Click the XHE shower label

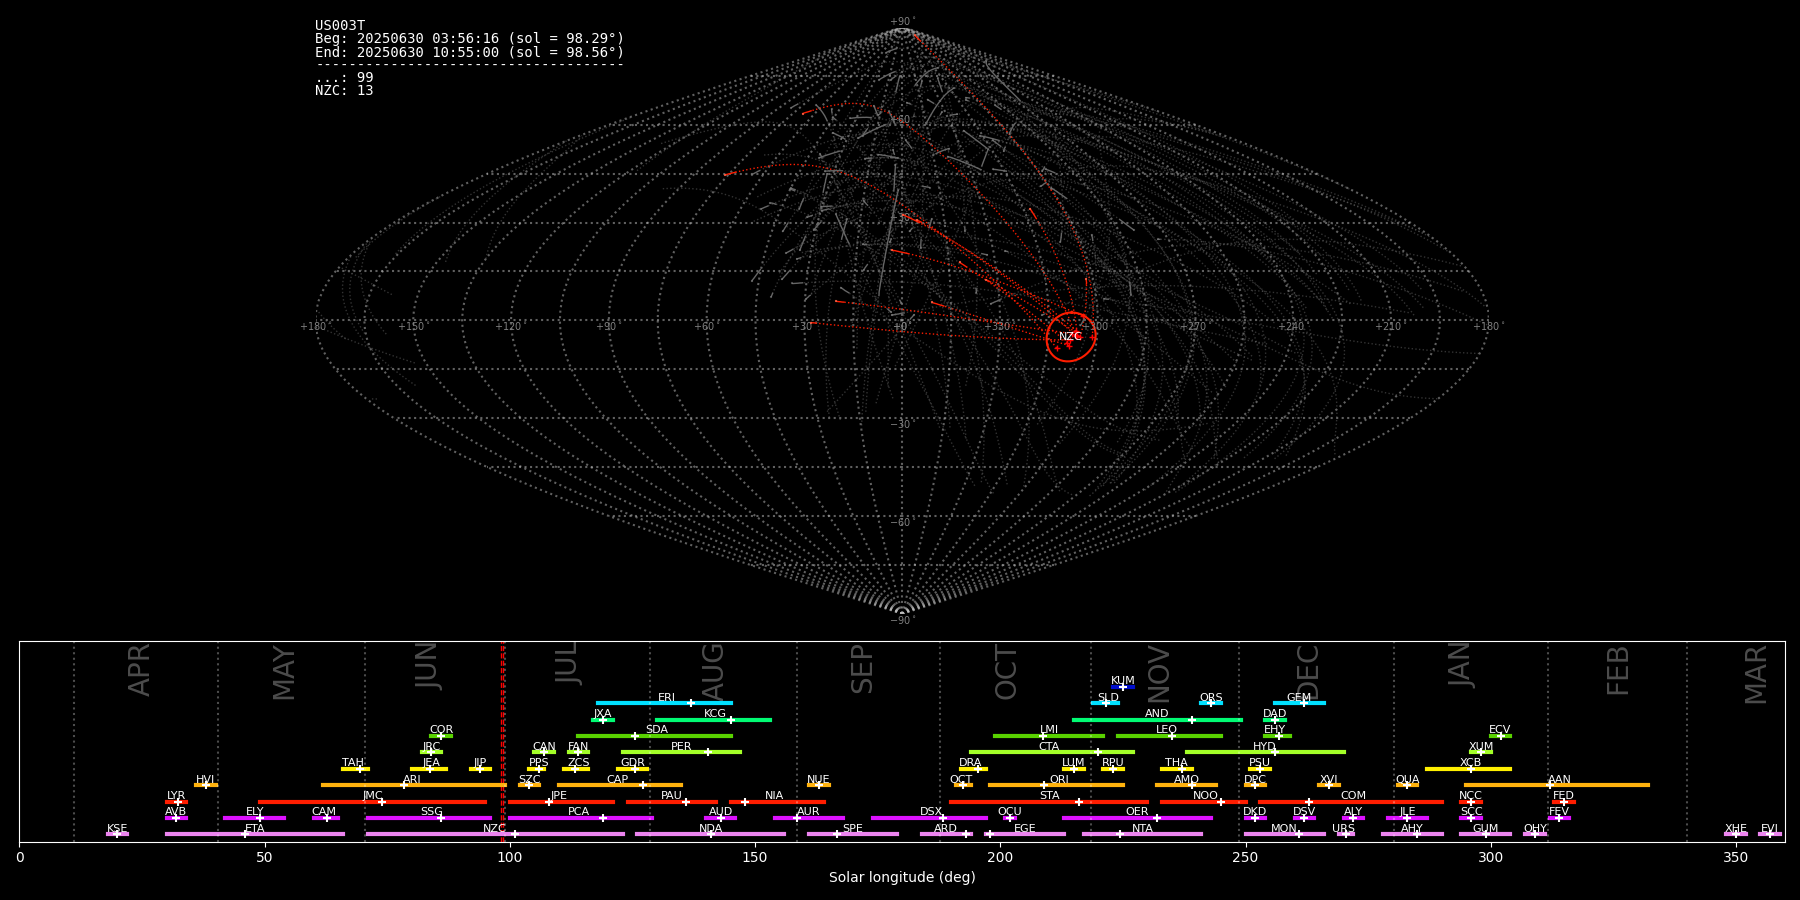(1735, 829)
